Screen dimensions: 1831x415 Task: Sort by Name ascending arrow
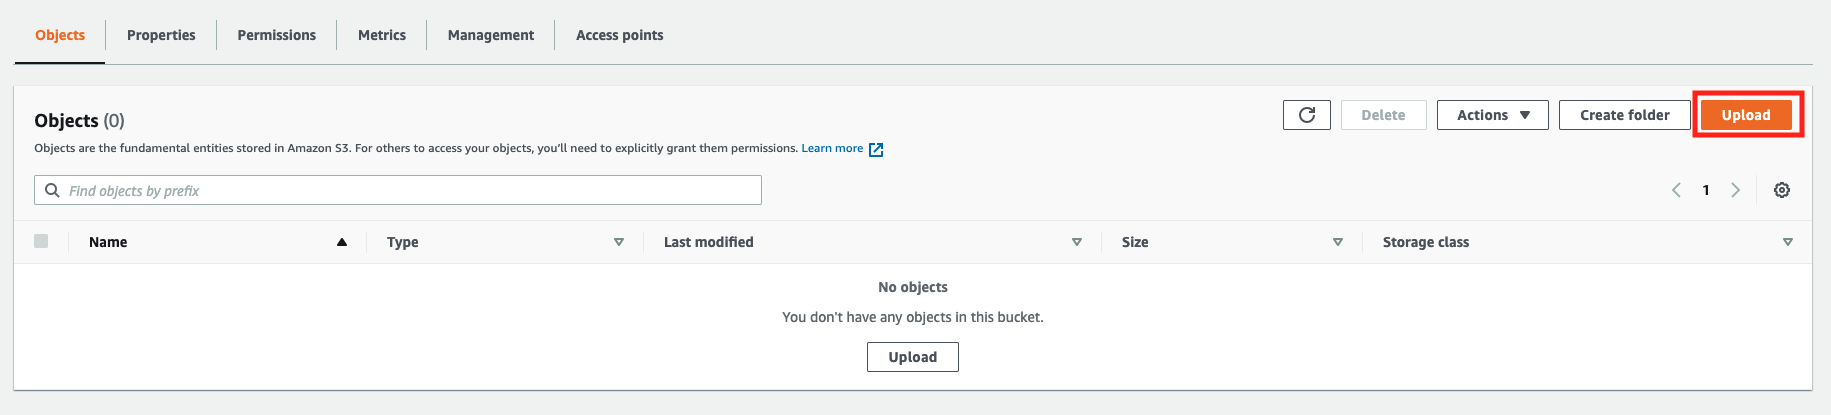(x=342, y=242)
